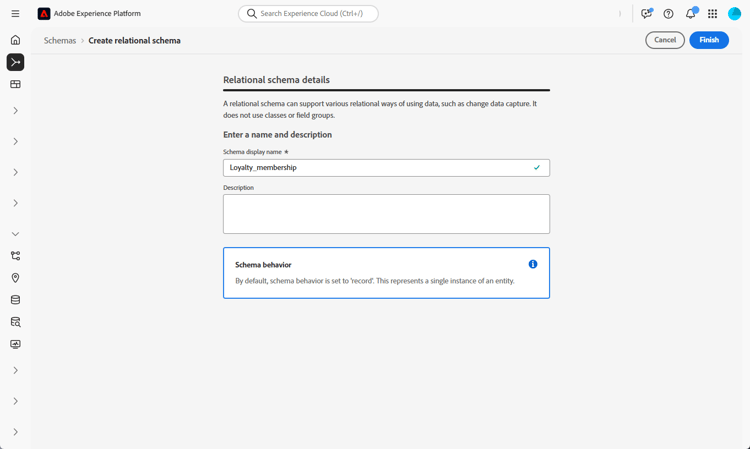Click the Cancel button

pos(665,40)
